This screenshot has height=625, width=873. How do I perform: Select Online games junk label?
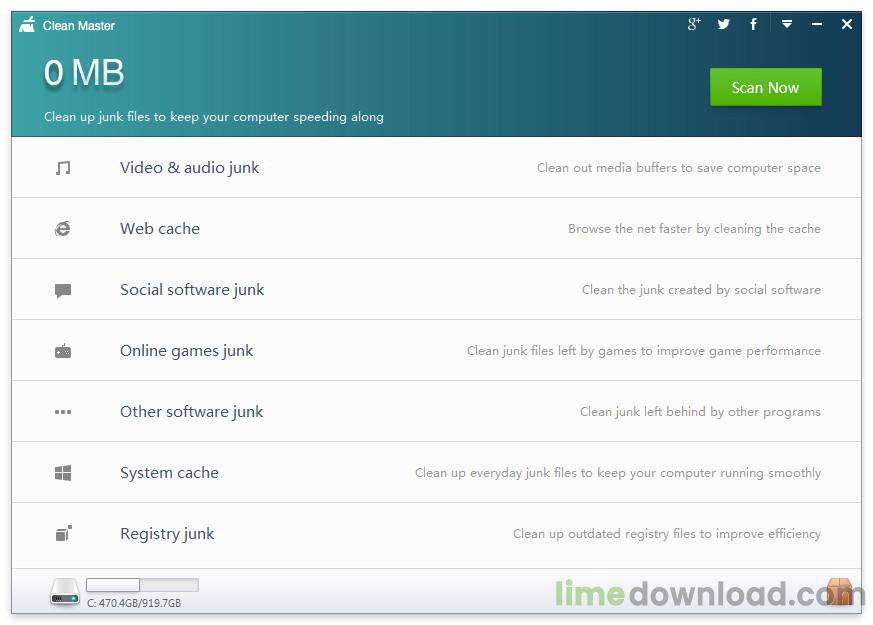(x=187, y=351)
